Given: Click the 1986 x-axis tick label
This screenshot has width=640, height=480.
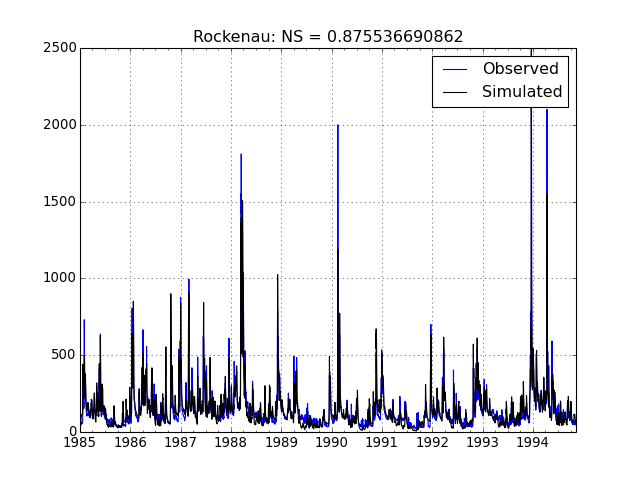Looking at the screenshot, I should point(130,442).
